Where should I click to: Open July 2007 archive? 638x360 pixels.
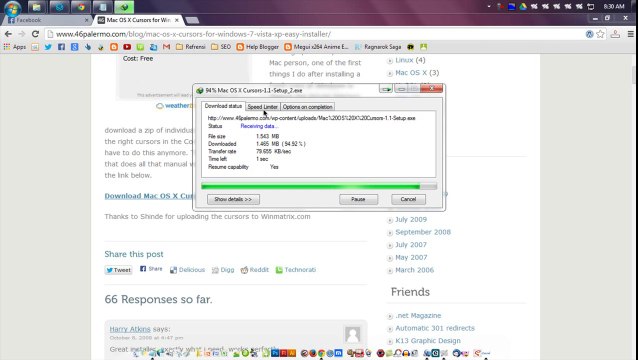[411, 244]
